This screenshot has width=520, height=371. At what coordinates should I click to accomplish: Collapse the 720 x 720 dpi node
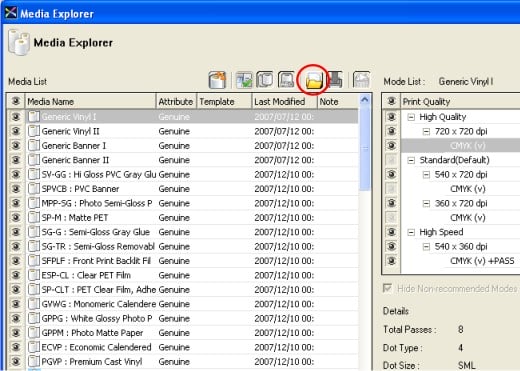426,131
